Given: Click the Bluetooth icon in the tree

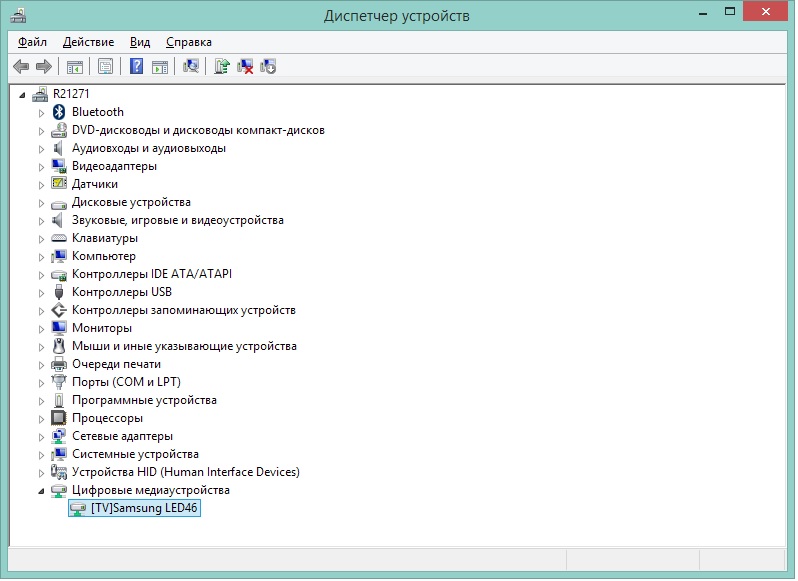Looking at the screenshot, I should [x=59, y=112].
